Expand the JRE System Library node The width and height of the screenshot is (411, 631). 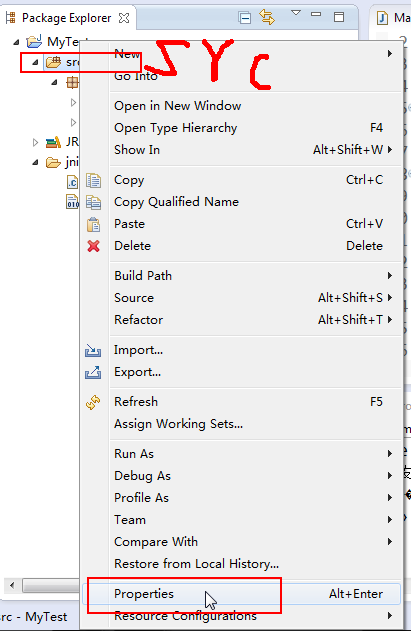(x=35, y=142)
